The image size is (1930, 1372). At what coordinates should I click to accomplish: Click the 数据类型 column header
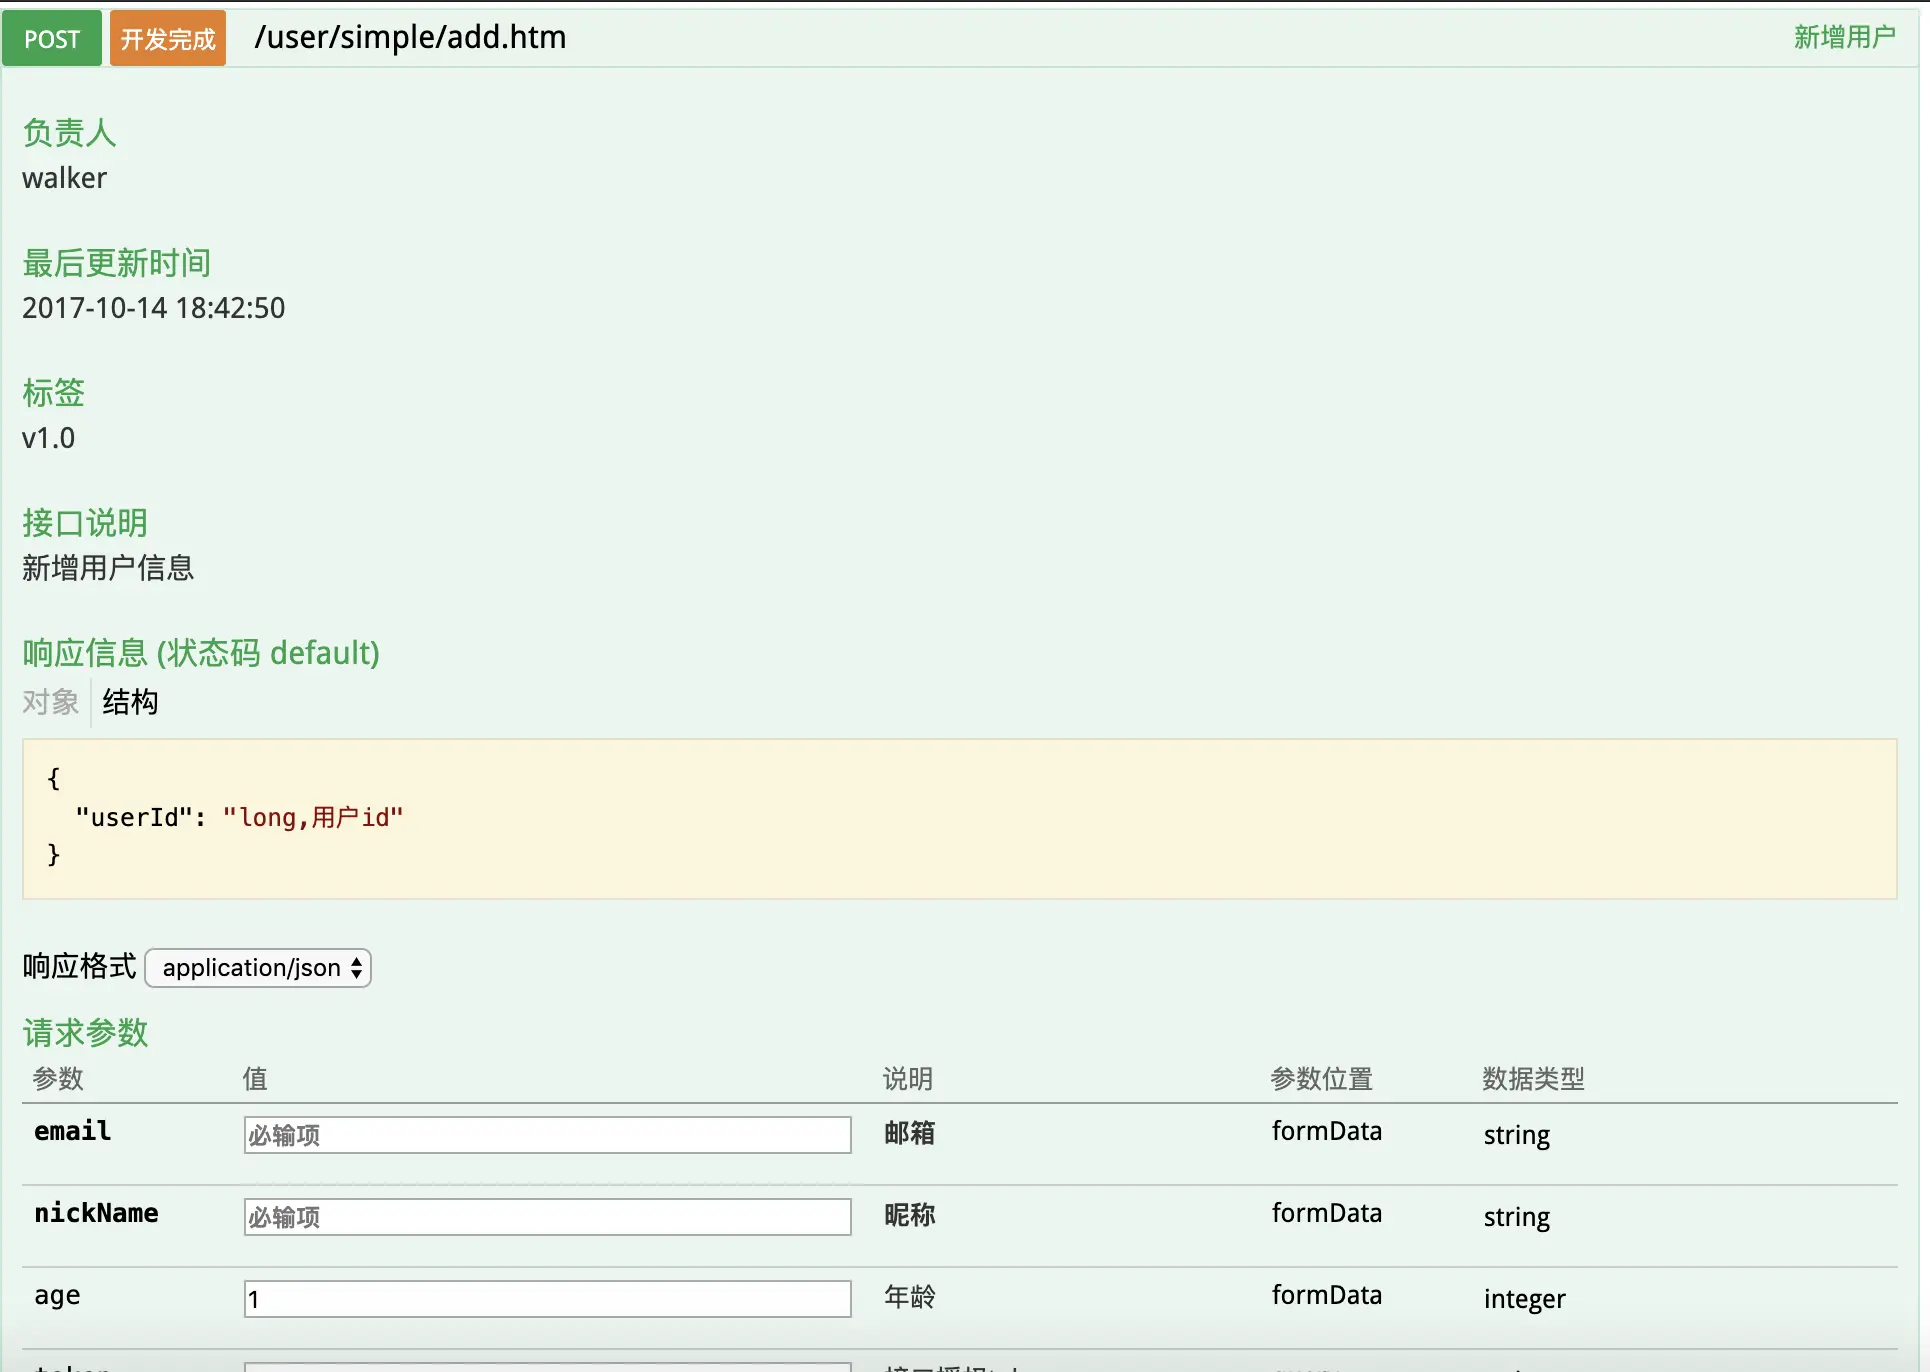click(x=1533, y=1078)
